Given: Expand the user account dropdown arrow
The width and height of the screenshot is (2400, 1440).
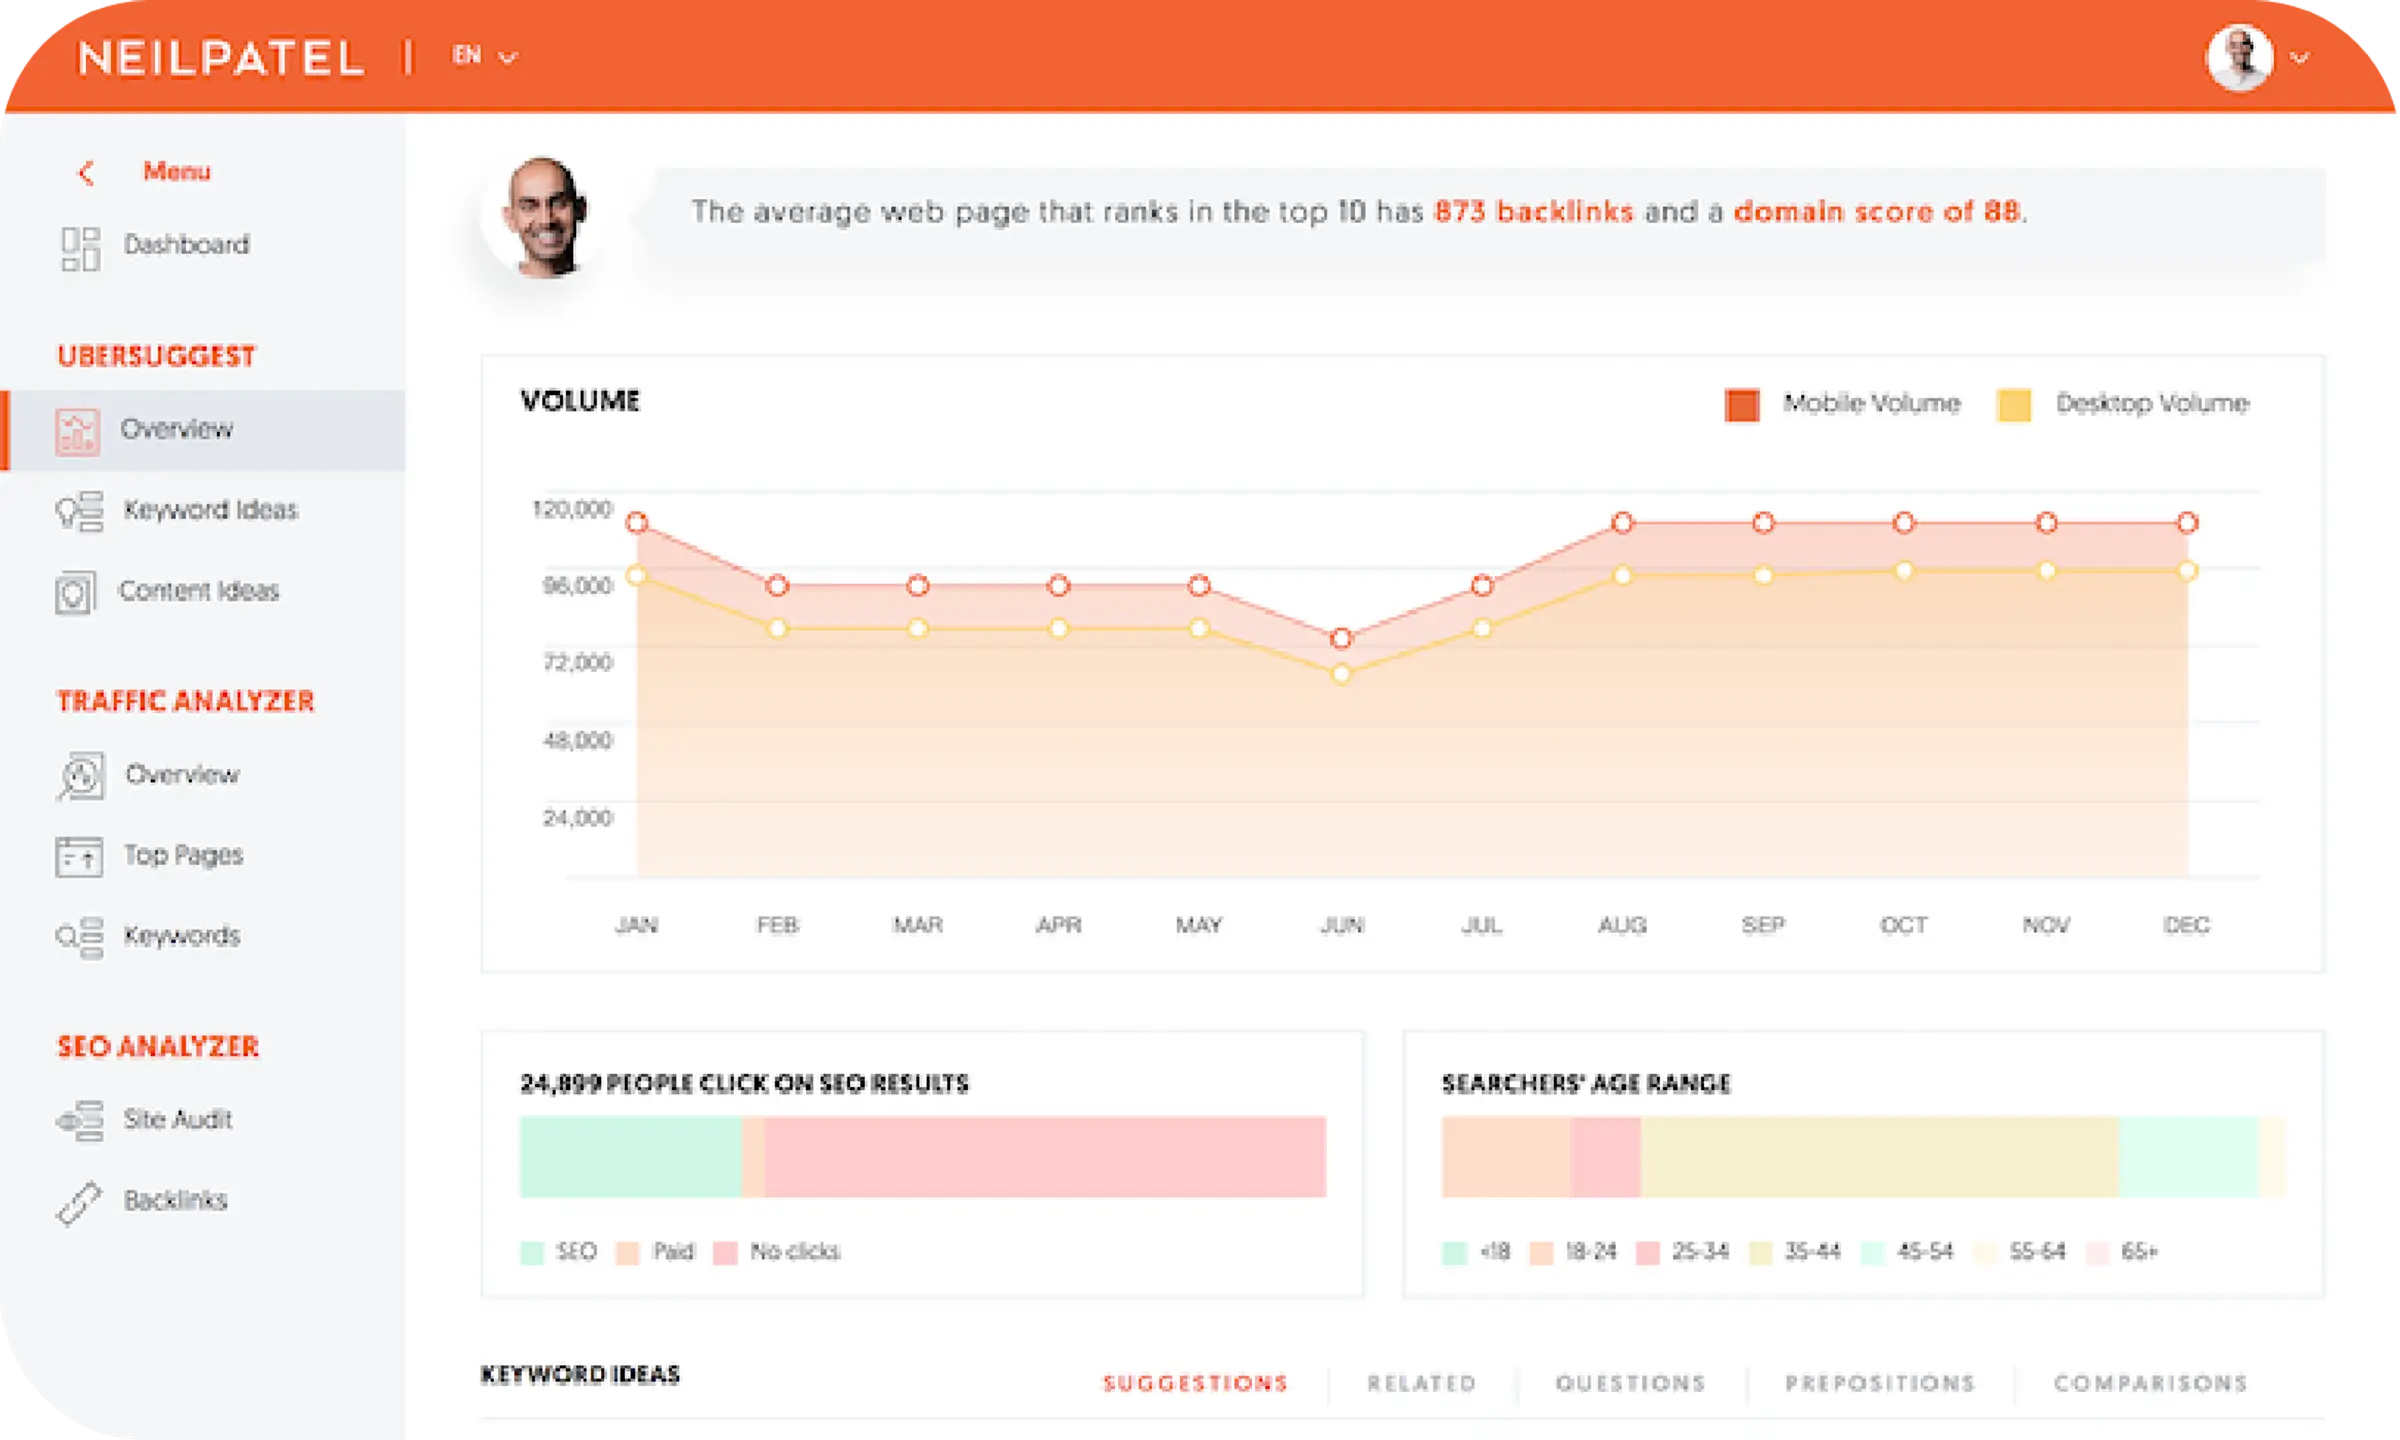Looking at the screenshot, I should pyautogui.click(x=2299, y=58).
